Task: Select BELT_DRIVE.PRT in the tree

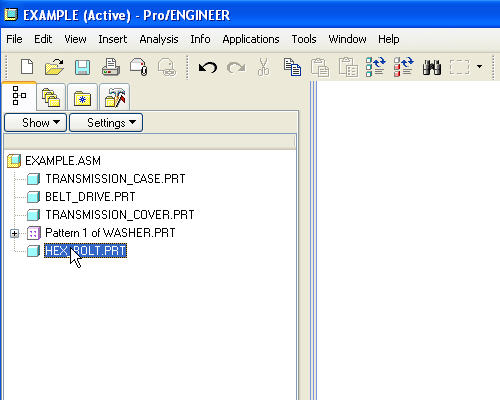Action: pos(90,197)
